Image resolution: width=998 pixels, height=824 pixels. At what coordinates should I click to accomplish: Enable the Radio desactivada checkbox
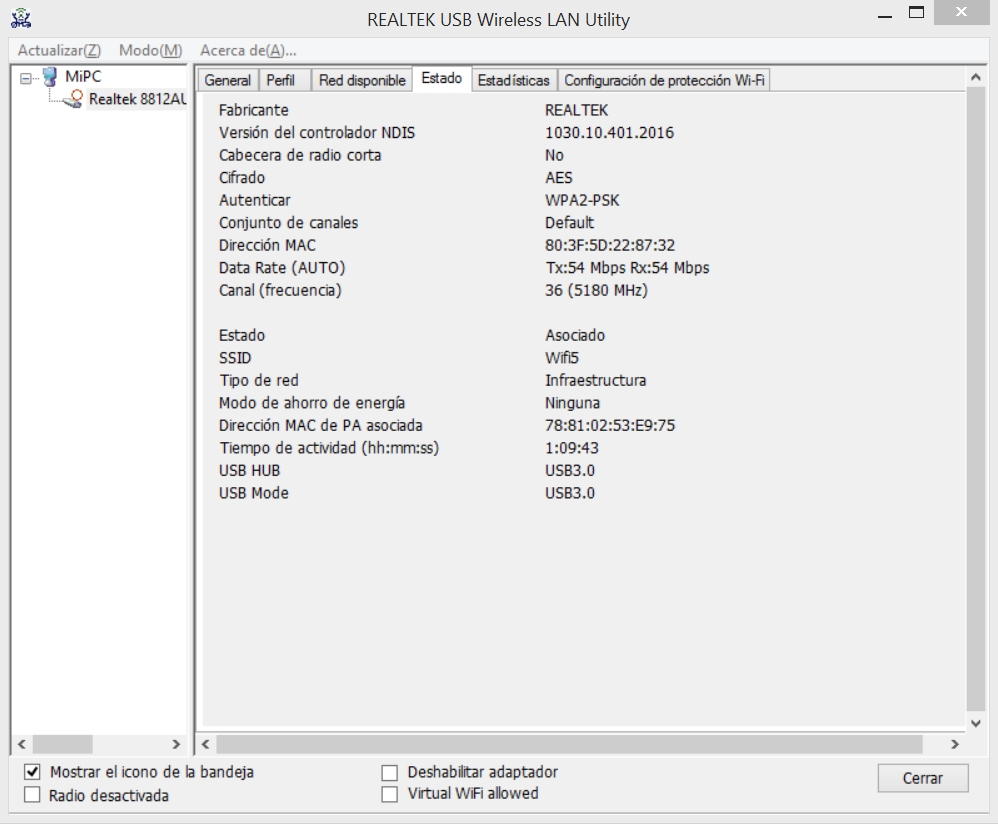pyautogui.click(x=32, y=795)
